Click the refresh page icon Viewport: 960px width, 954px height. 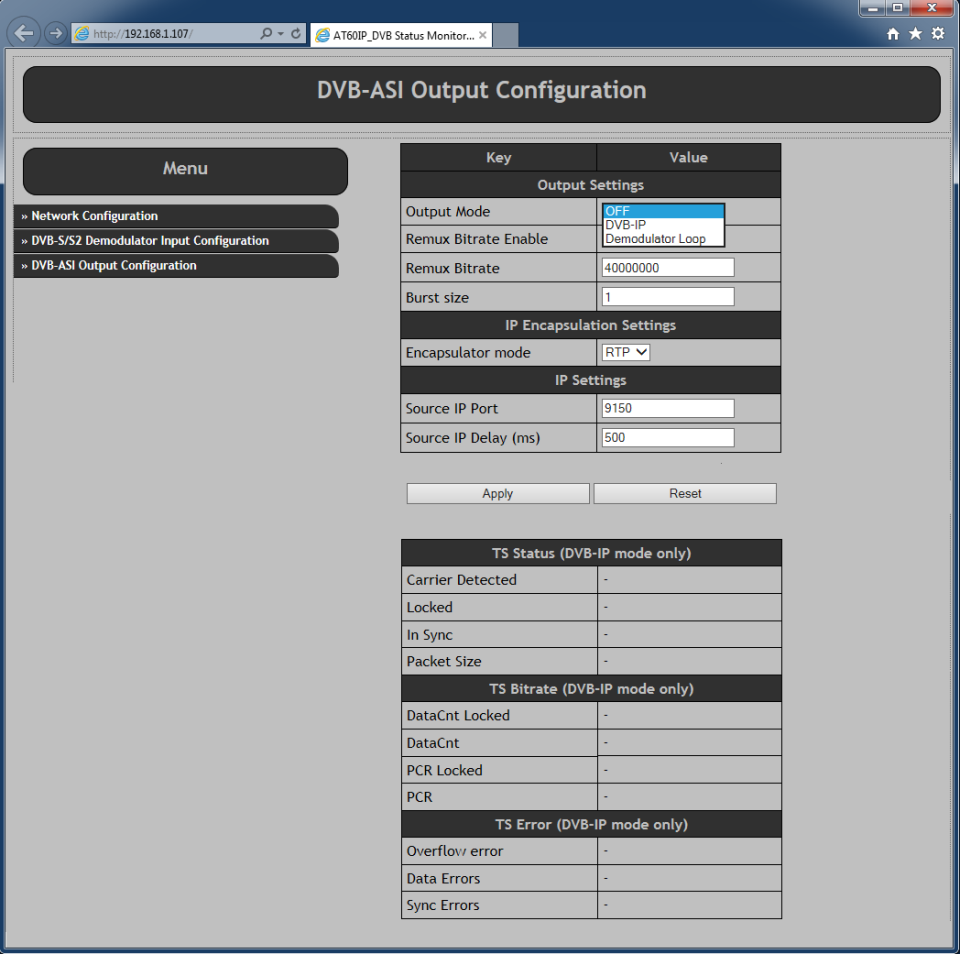click(x=296, y=34)
